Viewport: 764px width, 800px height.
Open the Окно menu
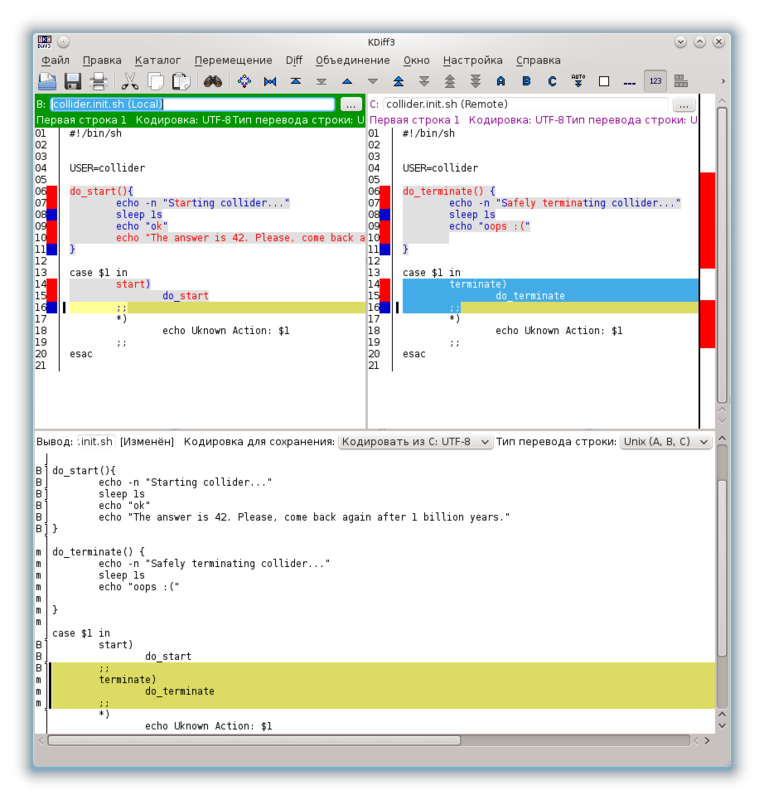tap(416, 60)
